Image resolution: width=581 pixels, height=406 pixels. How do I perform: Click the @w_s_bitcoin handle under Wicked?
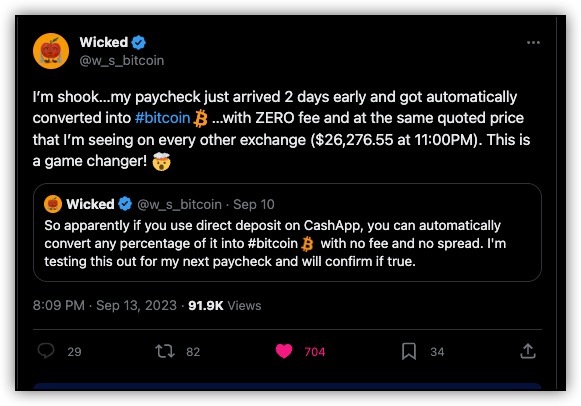pos(122,60)
